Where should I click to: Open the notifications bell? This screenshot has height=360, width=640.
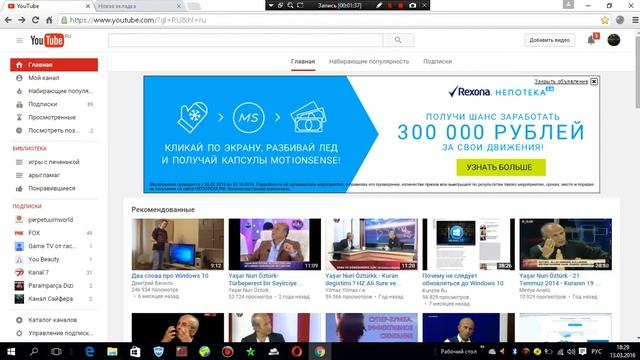[x=591, y=40]
